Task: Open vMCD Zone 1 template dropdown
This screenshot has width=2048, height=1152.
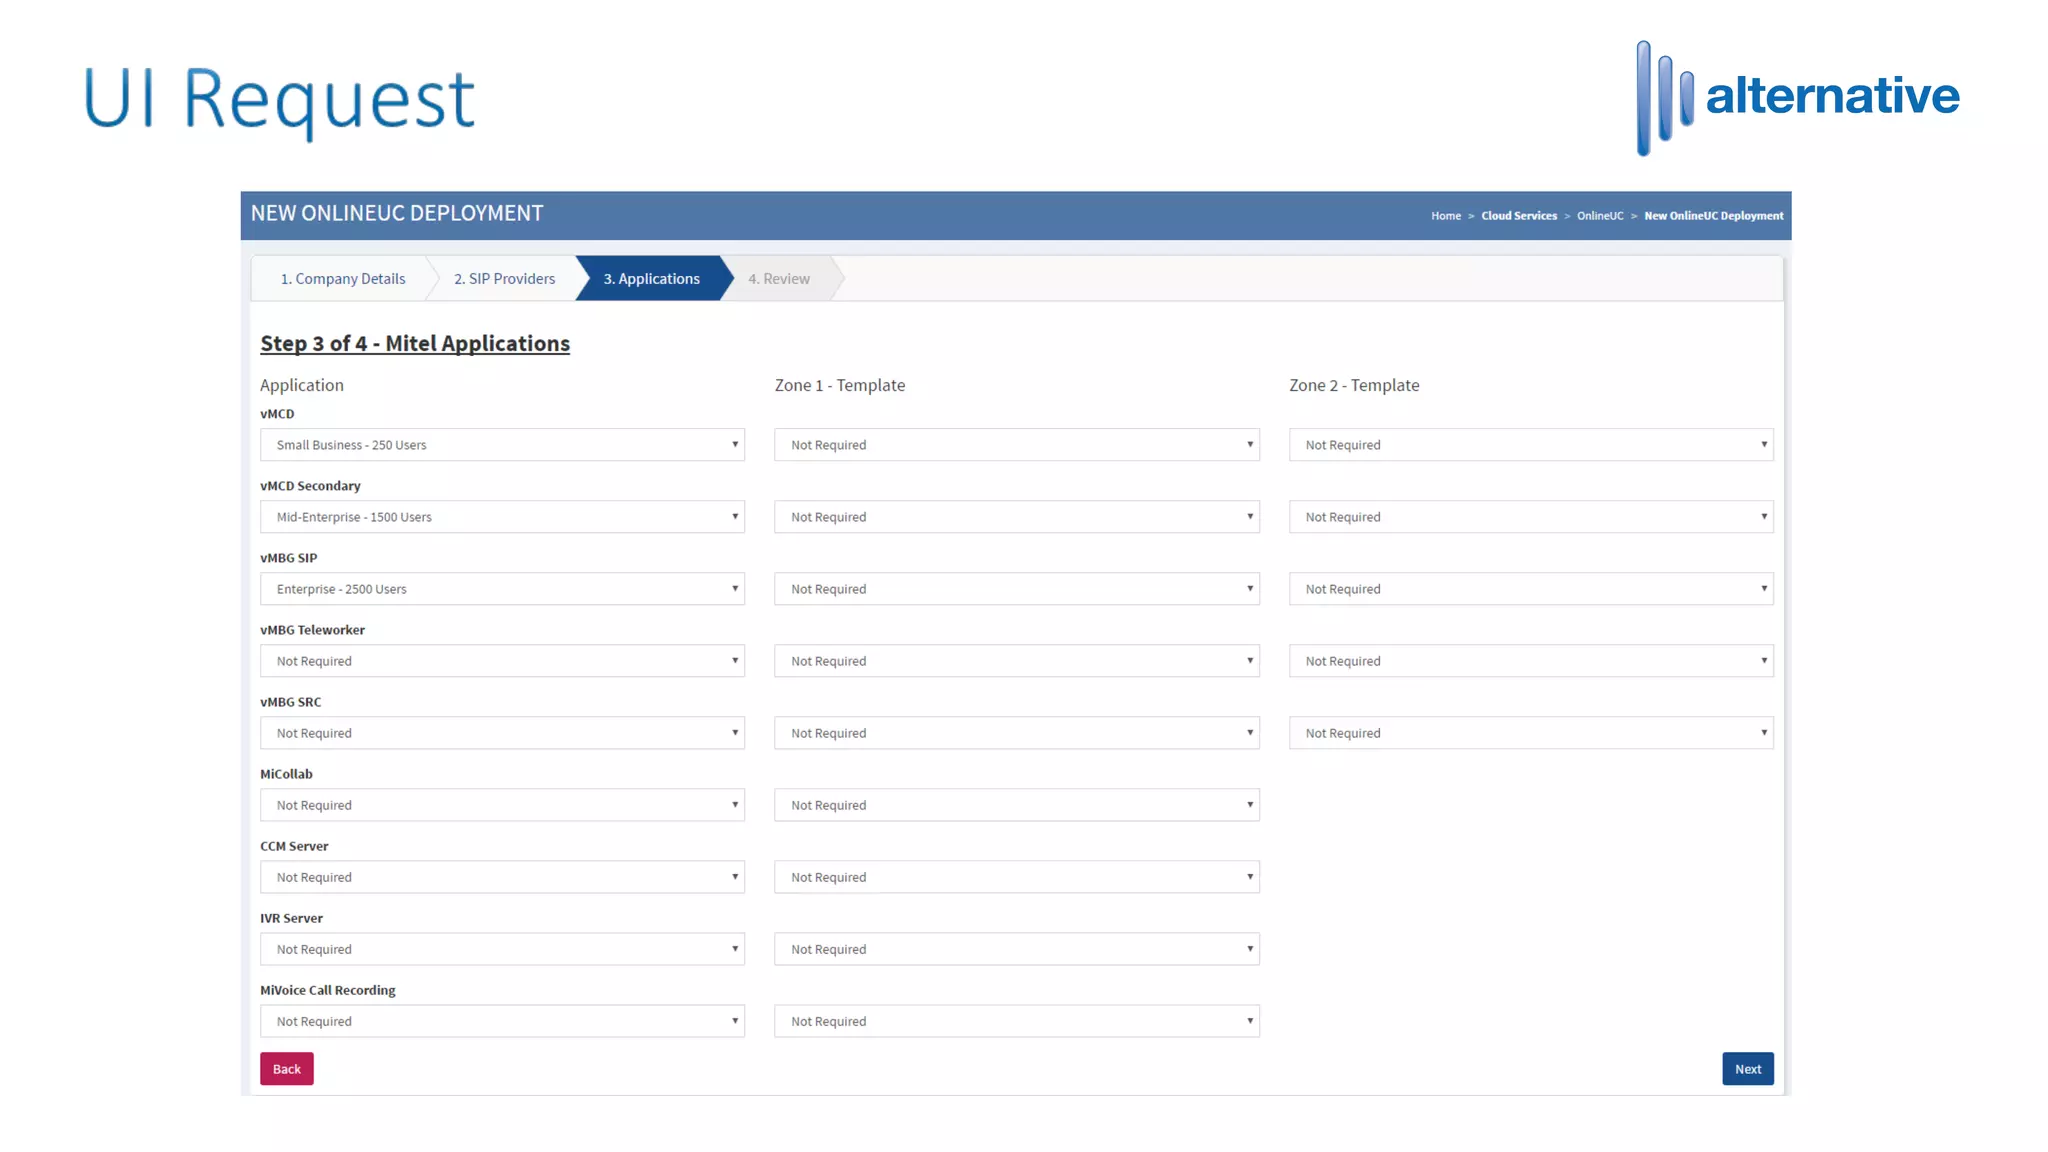Action: [x=1016, y=445]
